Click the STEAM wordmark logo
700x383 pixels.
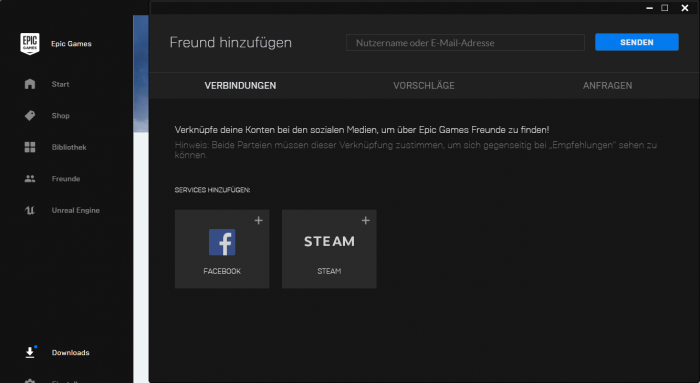[x=329, y=241]
